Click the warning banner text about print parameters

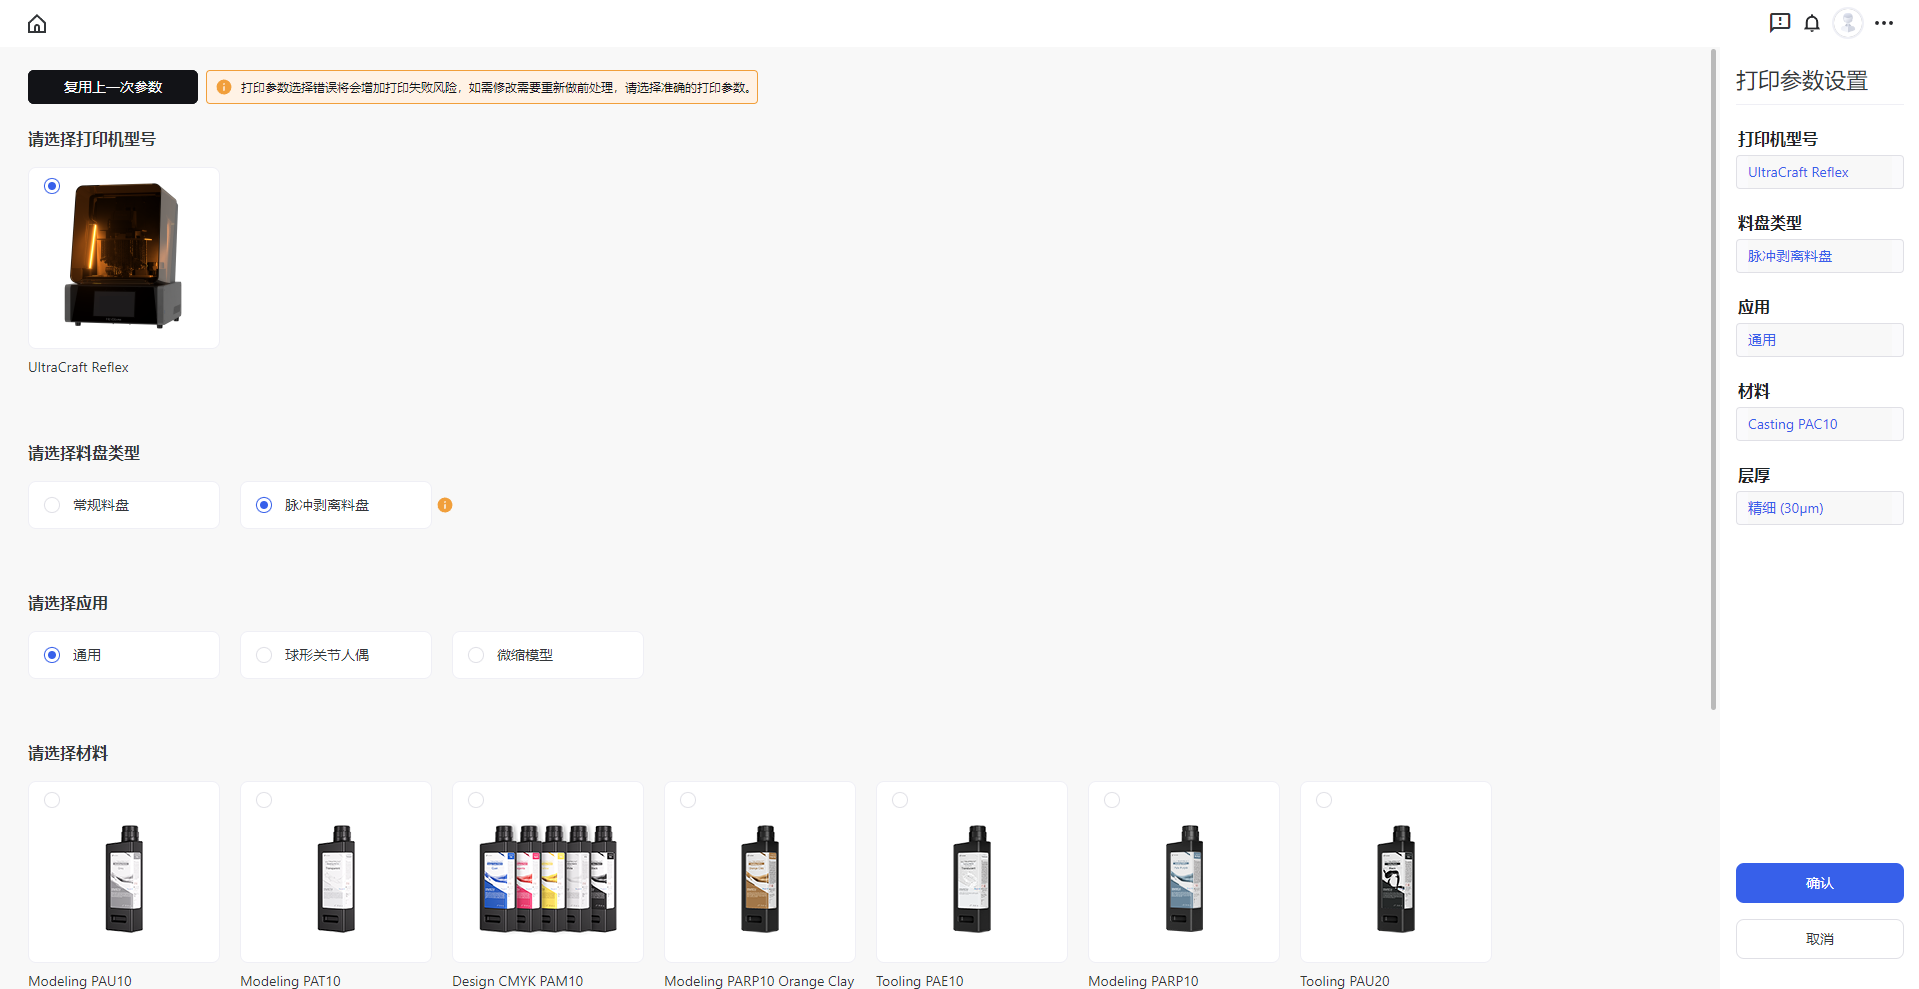pyautogui.click(x=496, y=88)
